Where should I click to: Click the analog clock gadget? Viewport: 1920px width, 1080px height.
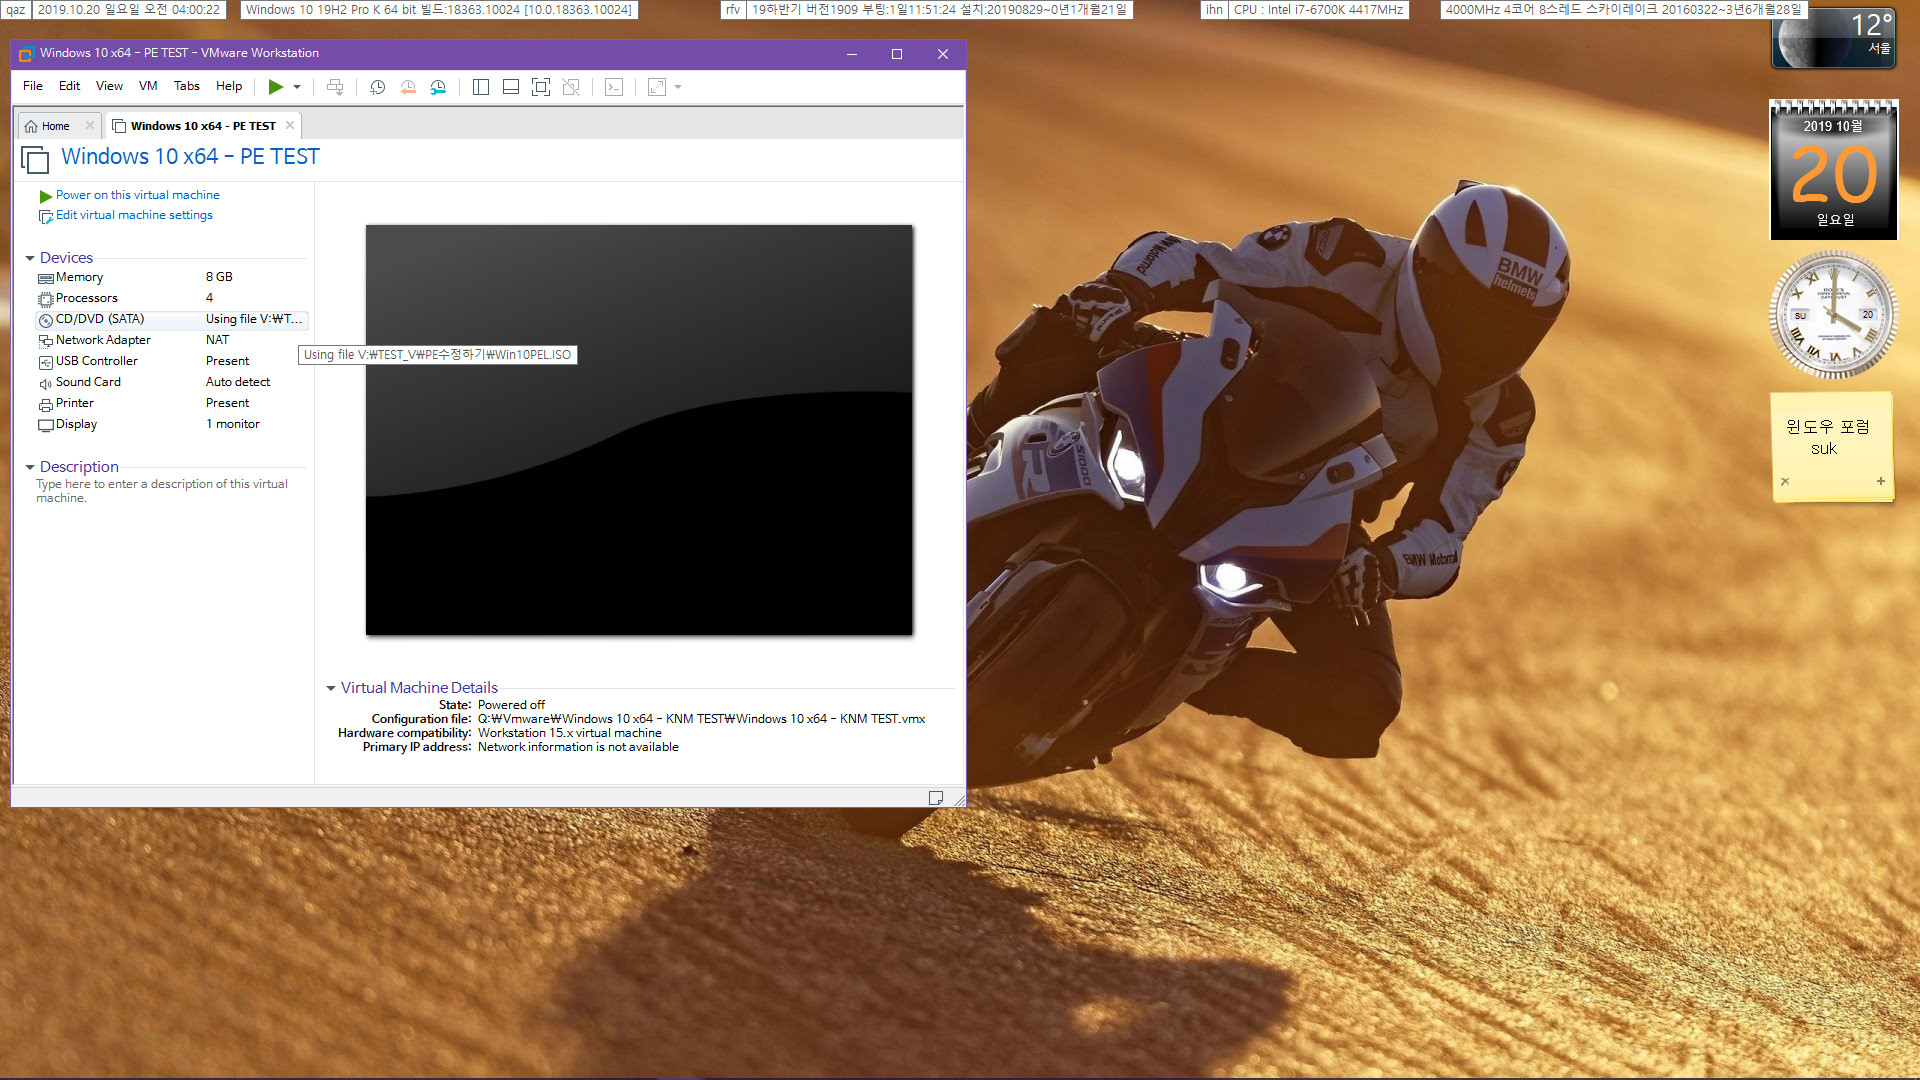tap(1833, 315)
